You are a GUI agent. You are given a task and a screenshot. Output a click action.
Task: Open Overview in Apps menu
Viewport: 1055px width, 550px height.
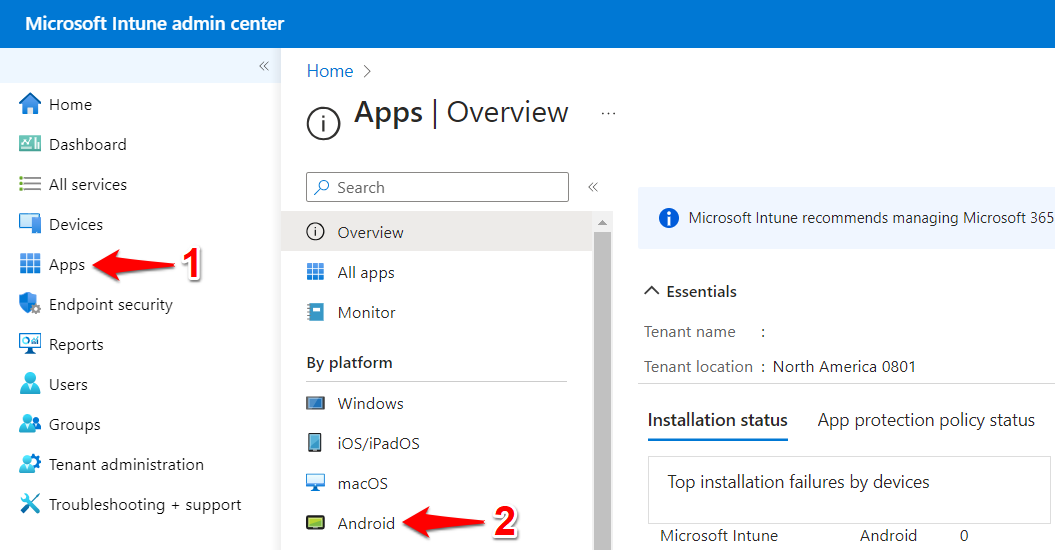point(437,232)
